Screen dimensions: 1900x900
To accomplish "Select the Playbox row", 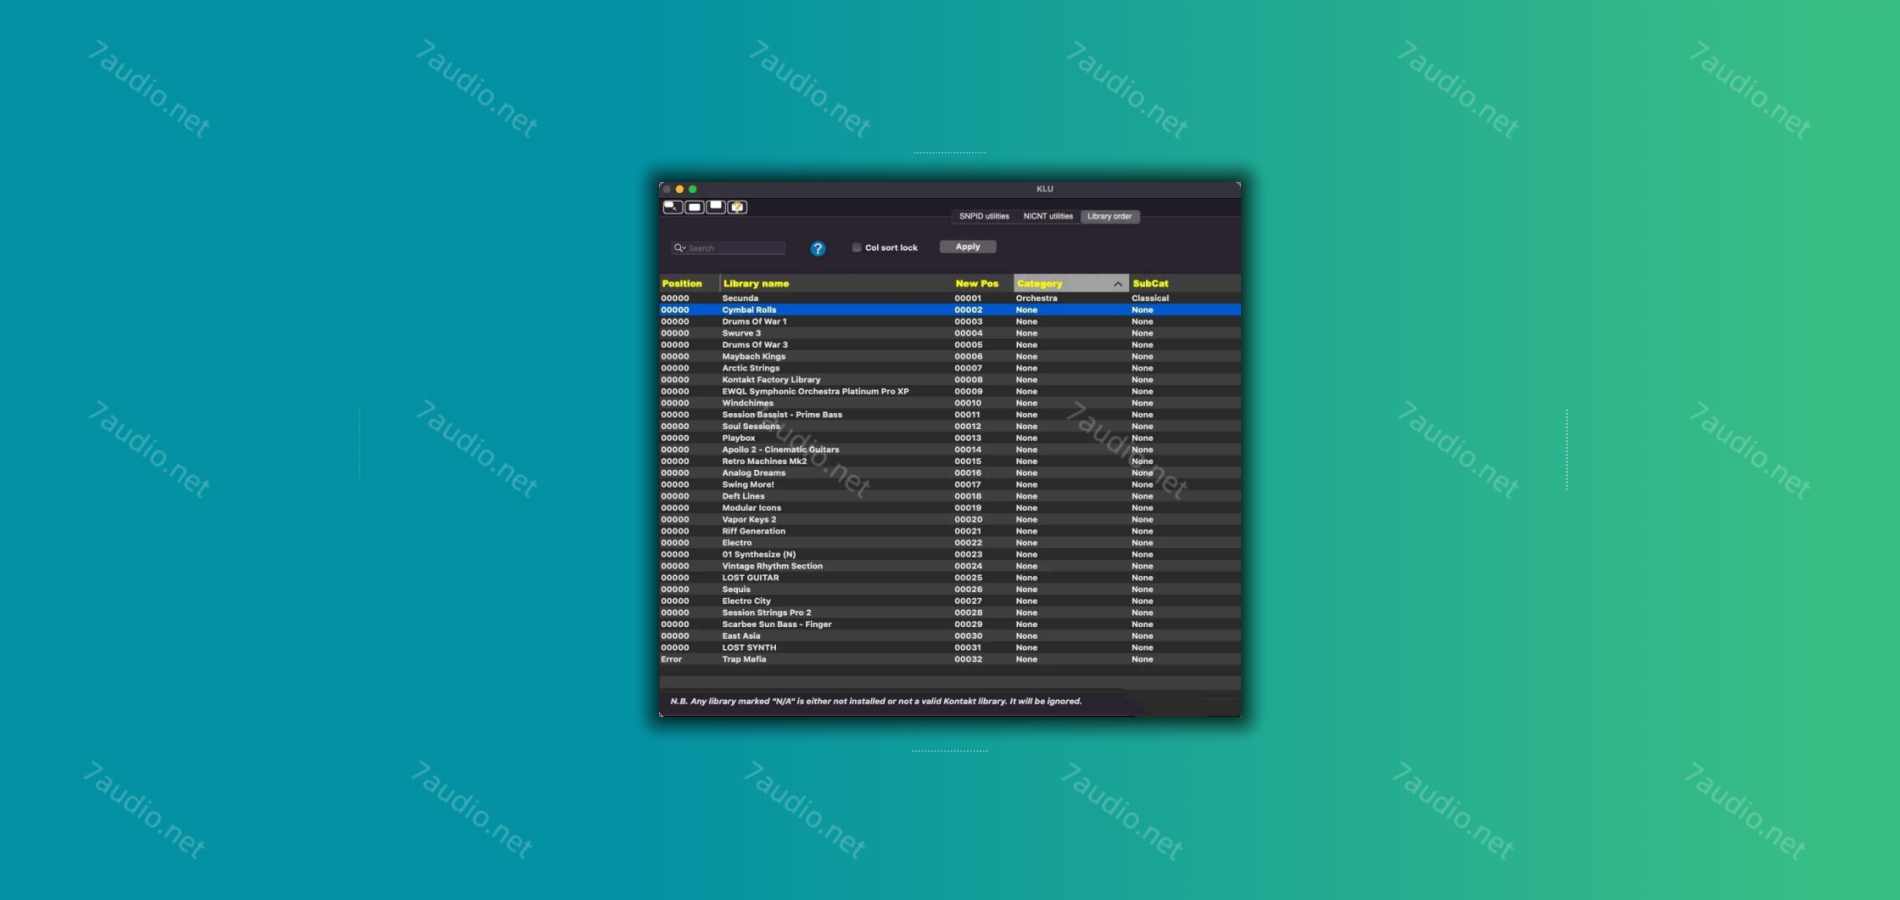I will click(950, 438).
